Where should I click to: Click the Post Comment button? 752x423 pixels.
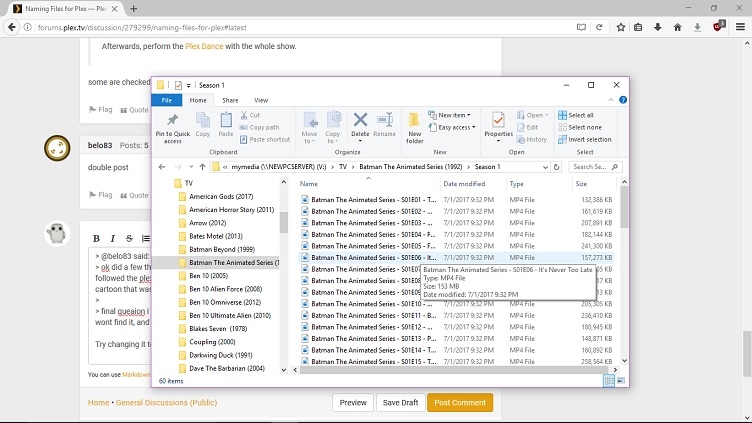point(460,402)
